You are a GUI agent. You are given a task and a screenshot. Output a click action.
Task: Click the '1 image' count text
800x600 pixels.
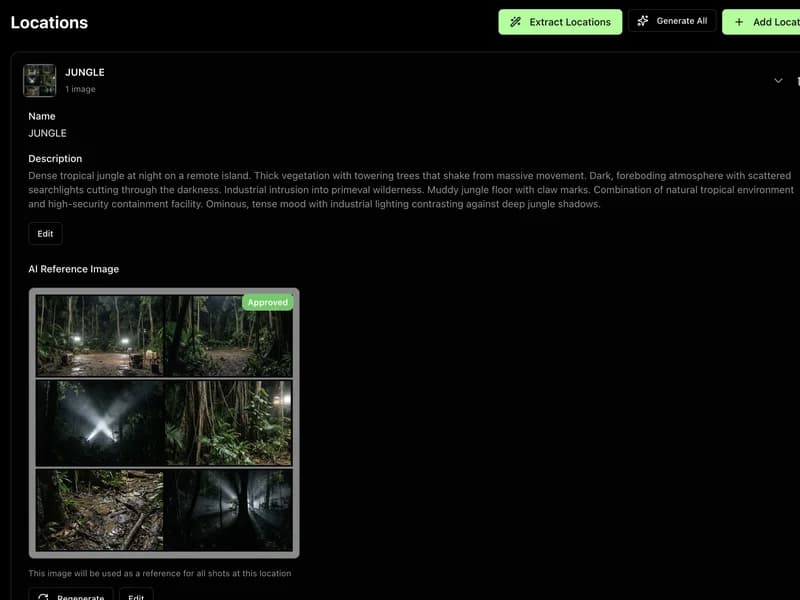pyautogui.click(x=80, y=89)
